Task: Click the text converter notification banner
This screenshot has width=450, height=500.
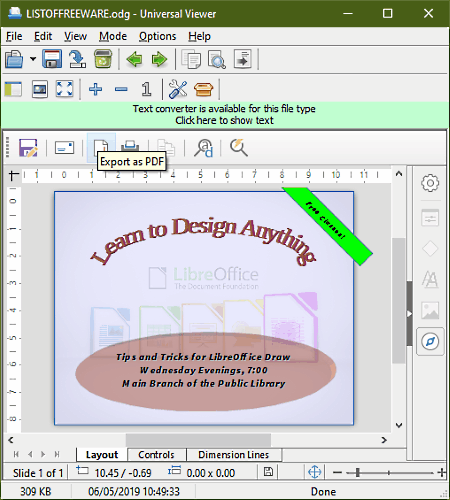Action: pyautogui.click(x=225, y=115)
